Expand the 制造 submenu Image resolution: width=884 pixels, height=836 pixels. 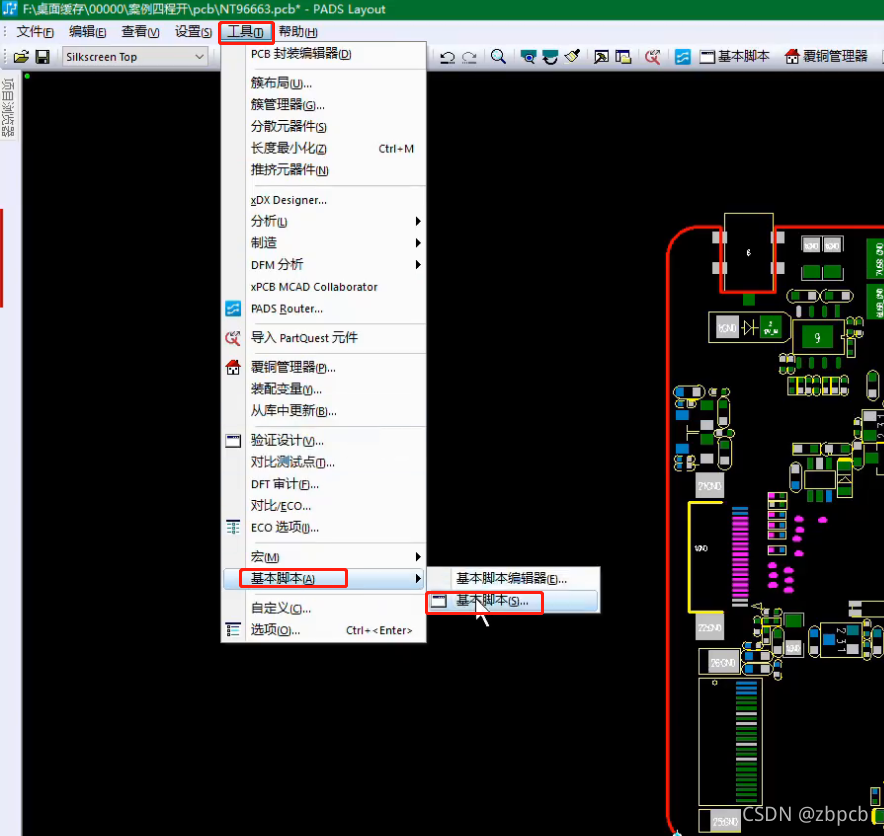click(x=324, y=243)
